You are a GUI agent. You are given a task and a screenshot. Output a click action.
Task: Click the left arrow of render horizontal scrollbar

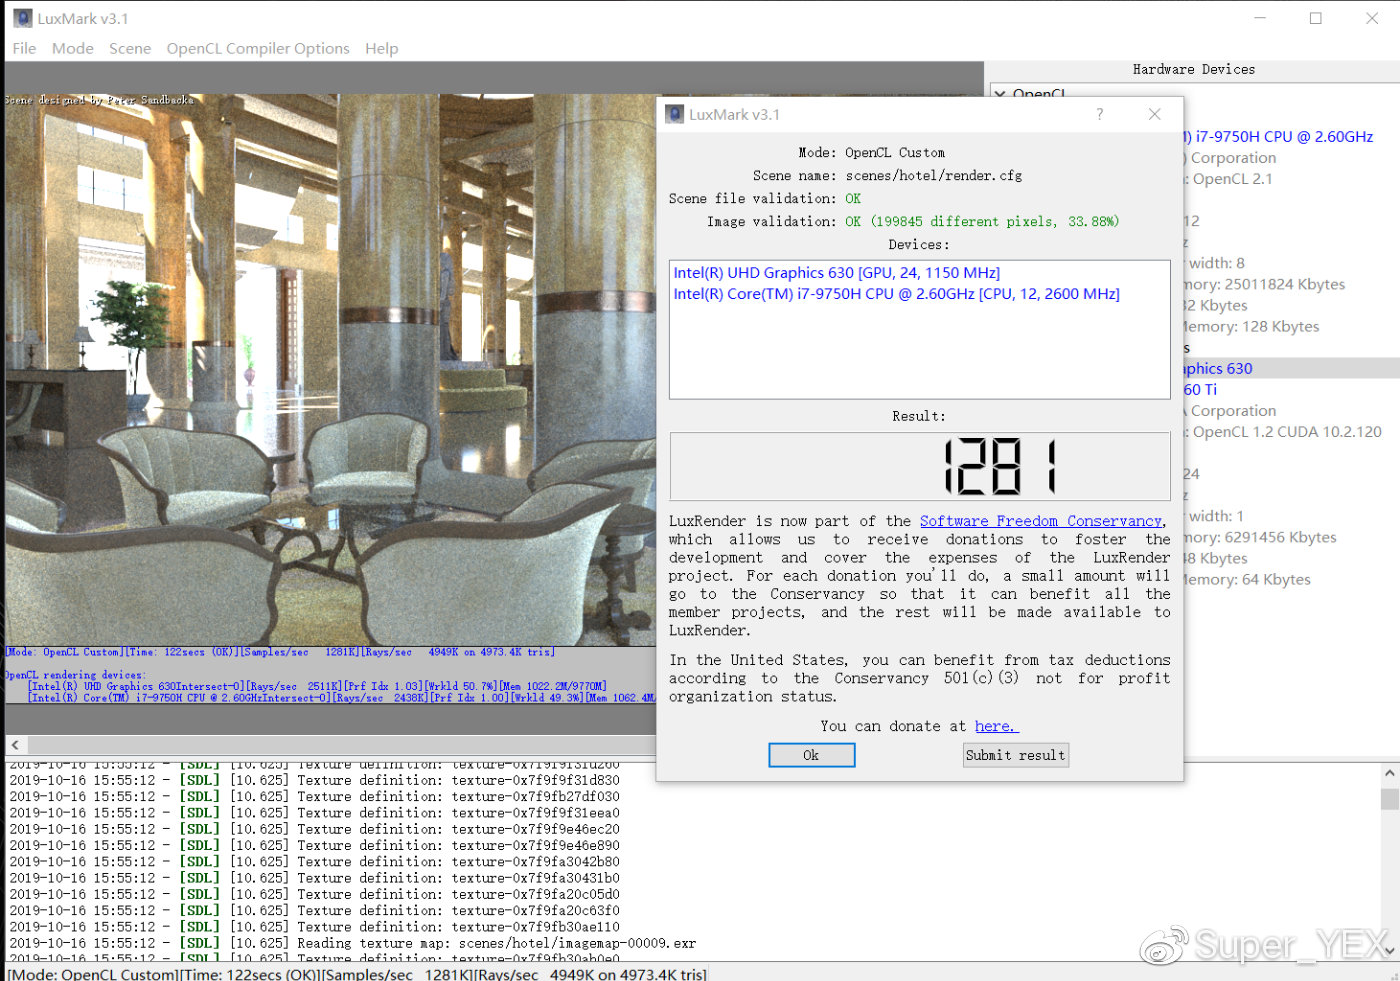click(15, 745)
